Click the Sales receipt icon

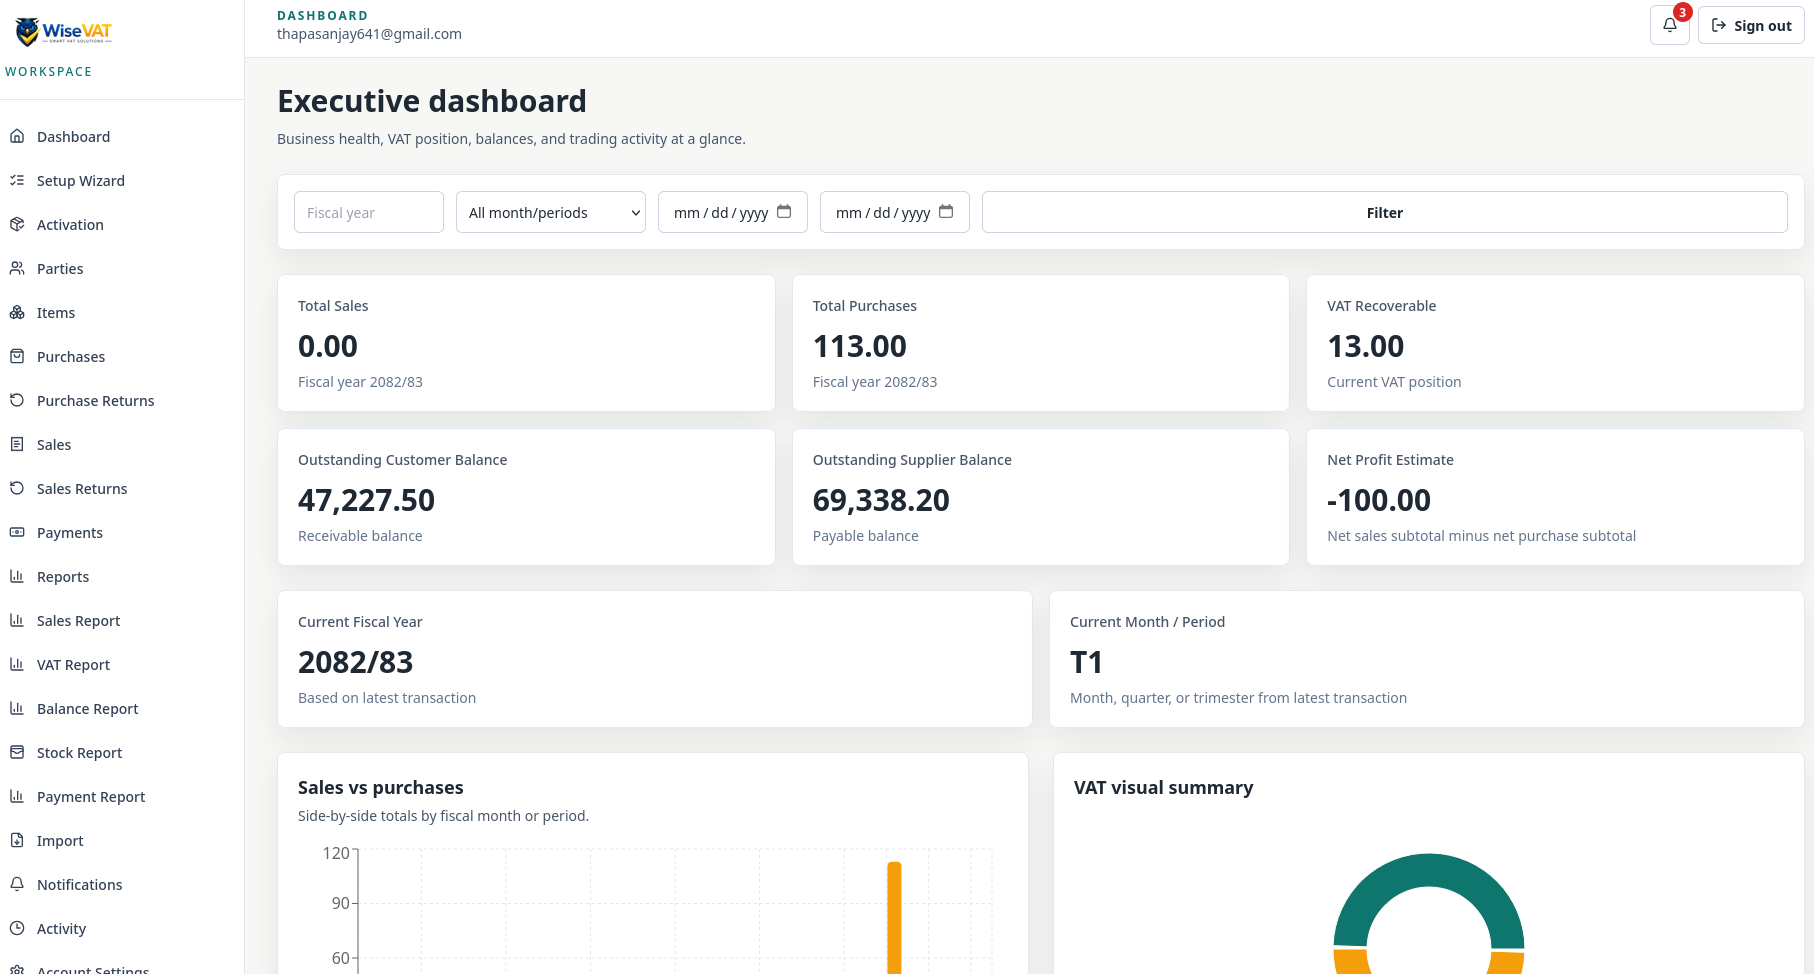click(x=17, y=444)
